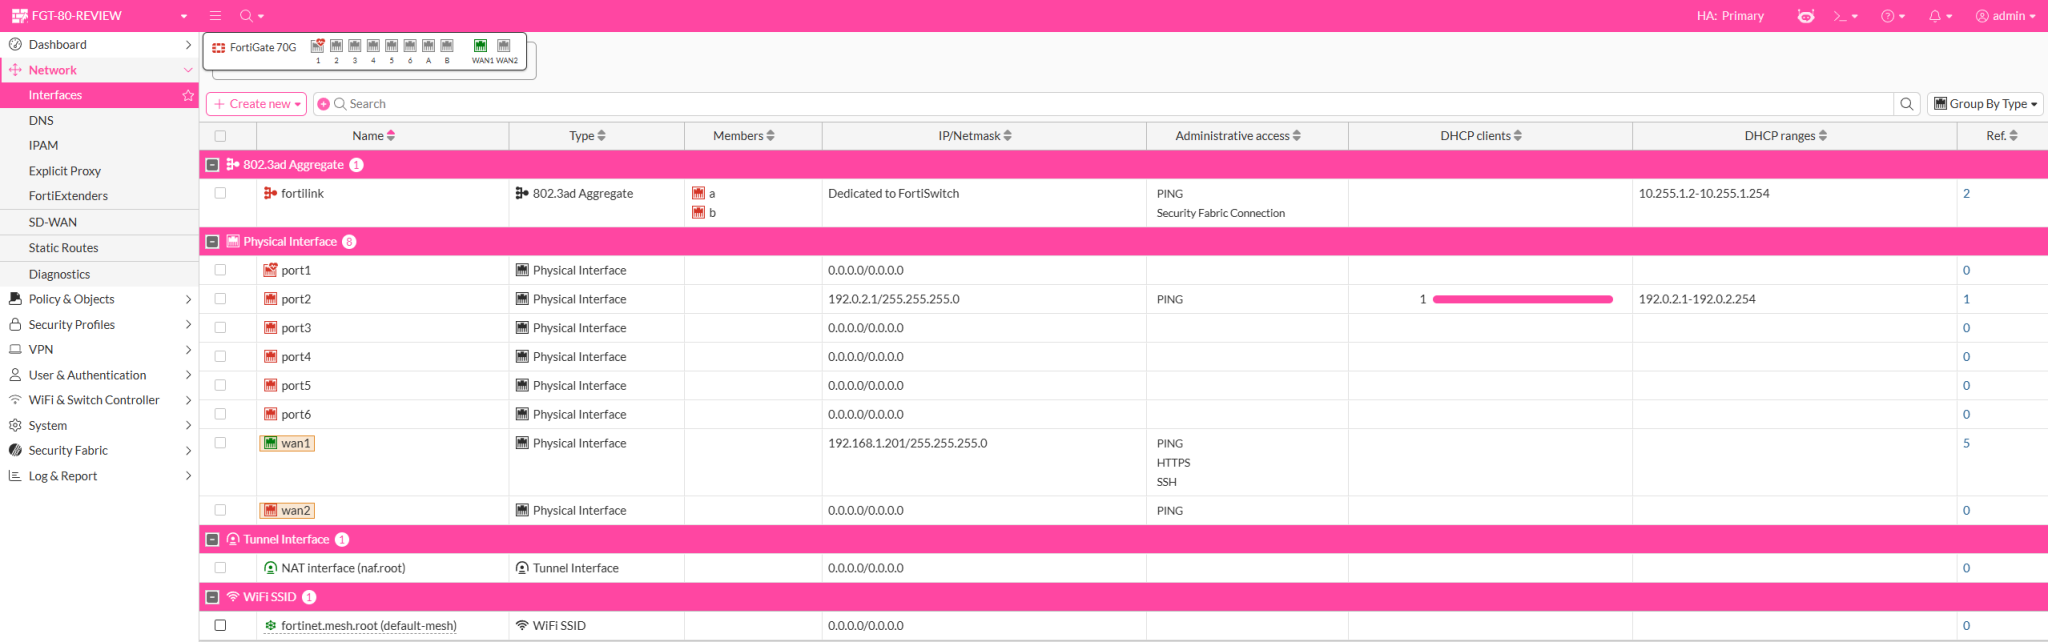Click the HA: Primary status label

tap(1730, 16)
